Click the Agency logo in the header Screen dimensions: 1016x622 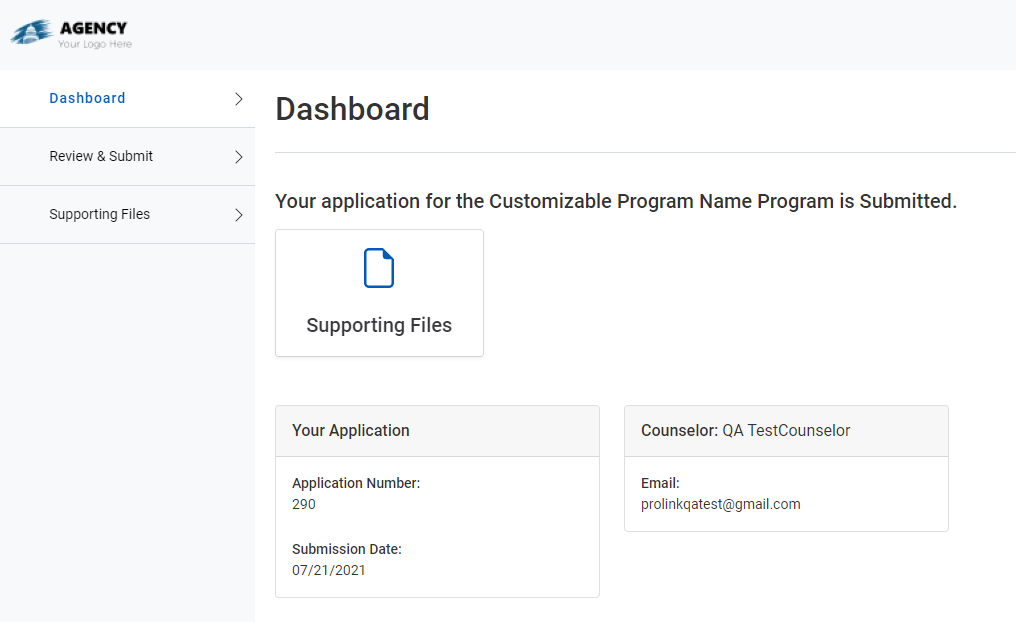(70, 32)
